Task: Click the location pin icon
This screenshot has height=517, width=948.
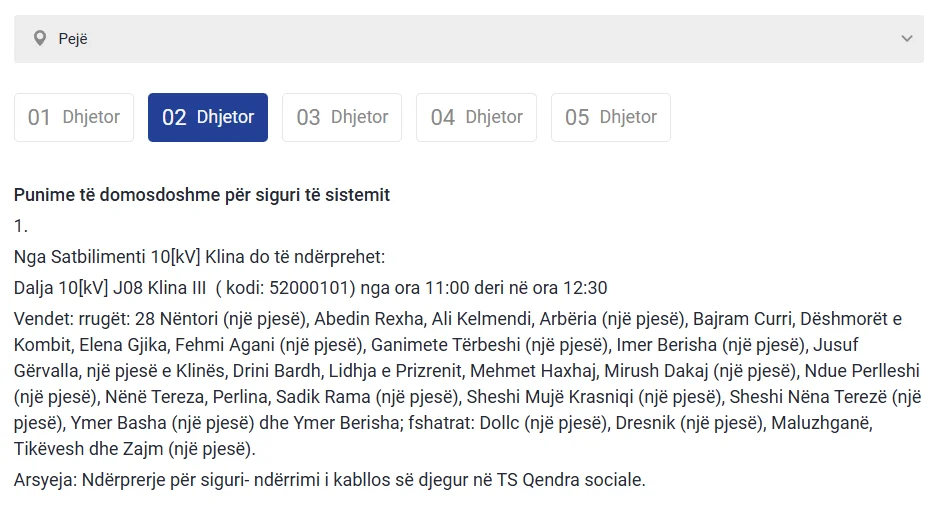Action: pyautogui.click(x=40, y=39)
